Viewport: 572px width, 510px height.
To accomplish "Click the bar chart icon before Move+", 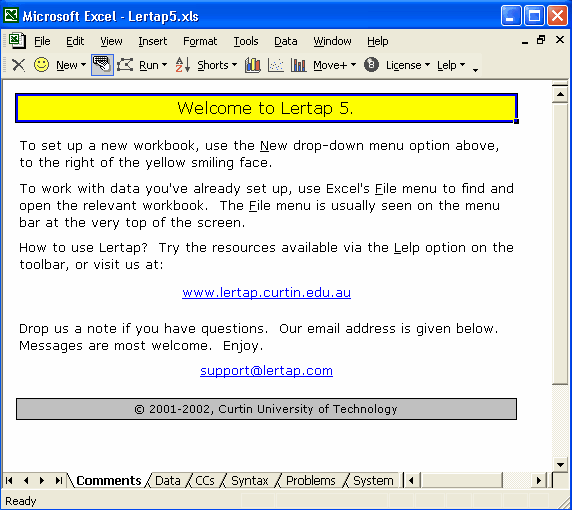I will click(x=298, y=65).
